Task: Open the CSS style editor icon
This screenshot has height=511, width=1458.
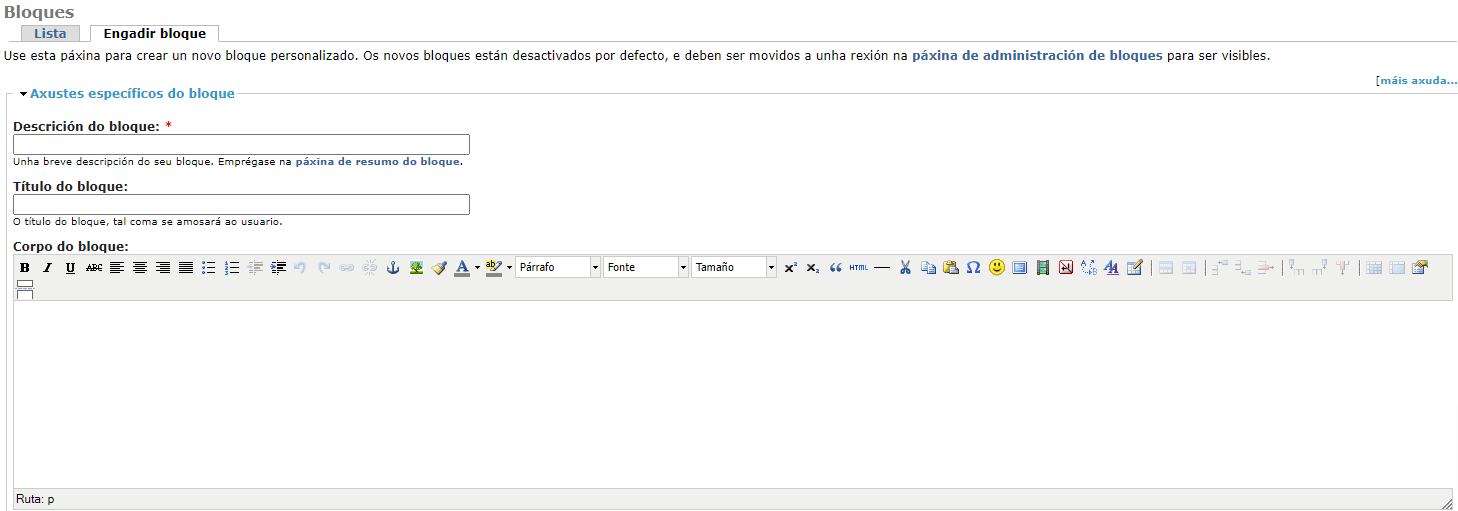Action: point(1111,267)
